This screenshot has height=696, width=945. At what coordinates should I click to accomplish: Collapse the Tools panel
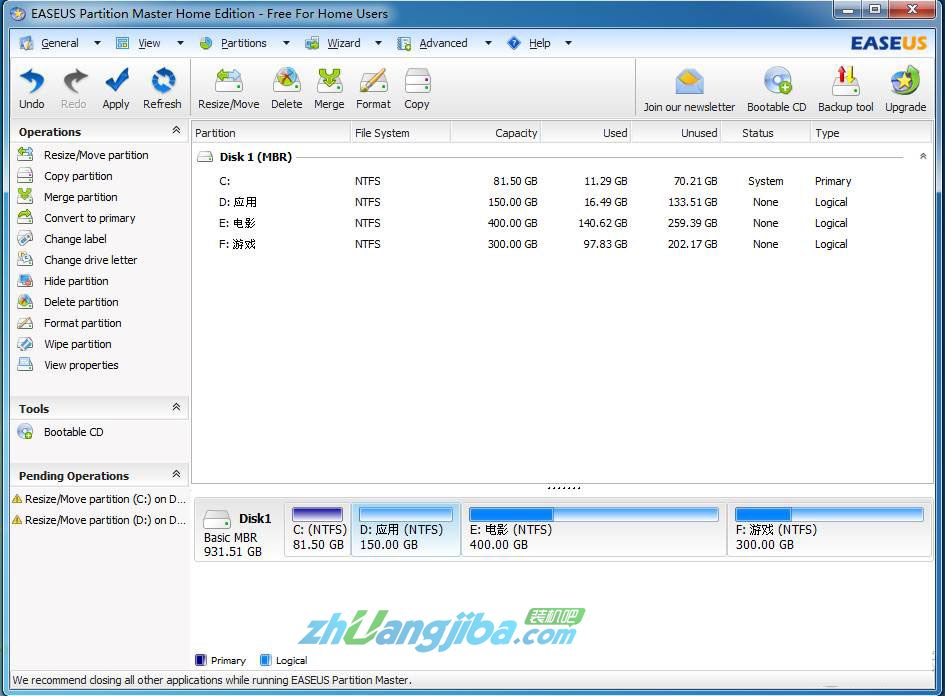[x=176, y=408]
